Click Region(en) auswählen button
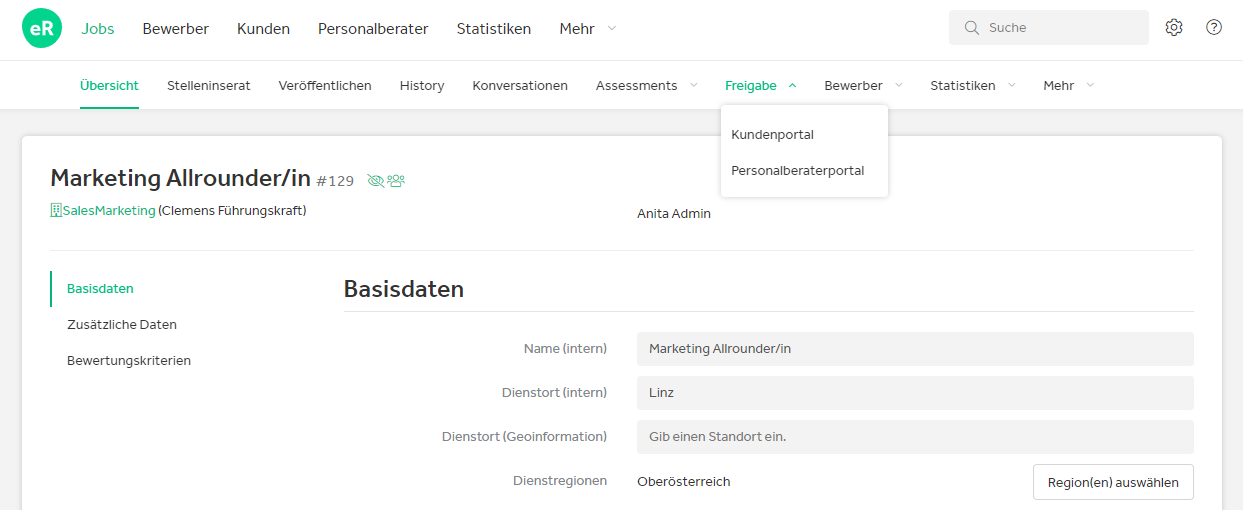 click(x=1113, y=482)
